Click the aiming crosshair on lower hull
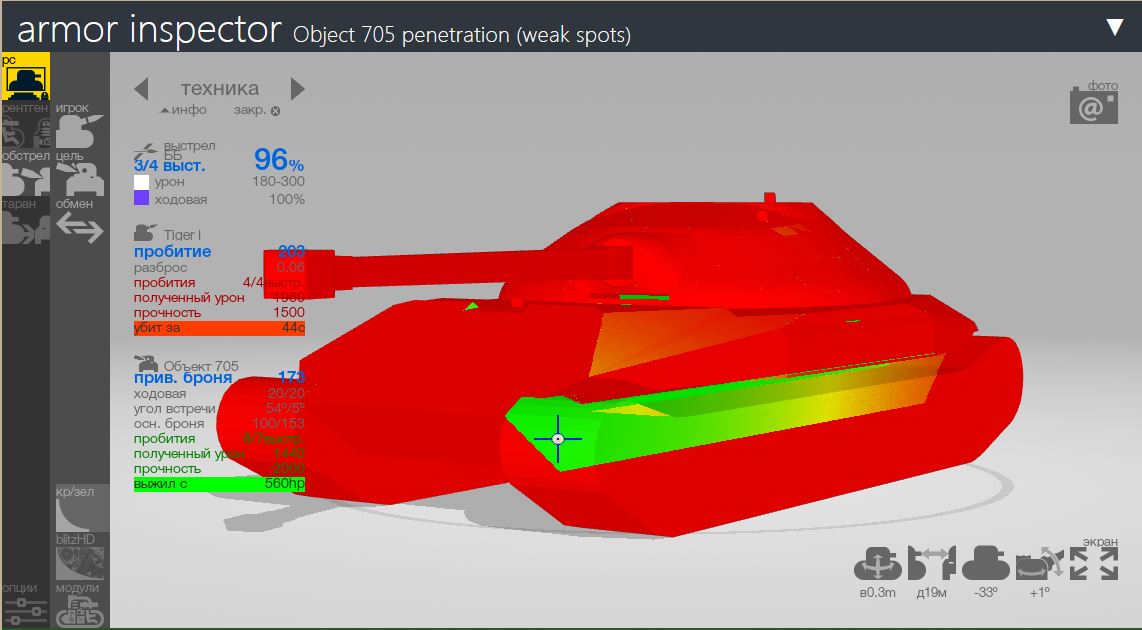This screenshot has width=1142, height=630. (x=558, y=438)
